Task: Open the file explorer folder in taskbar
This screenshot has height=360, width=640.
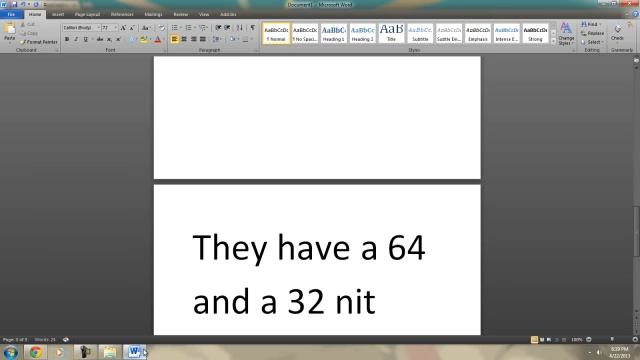Action: coord(109,352)
